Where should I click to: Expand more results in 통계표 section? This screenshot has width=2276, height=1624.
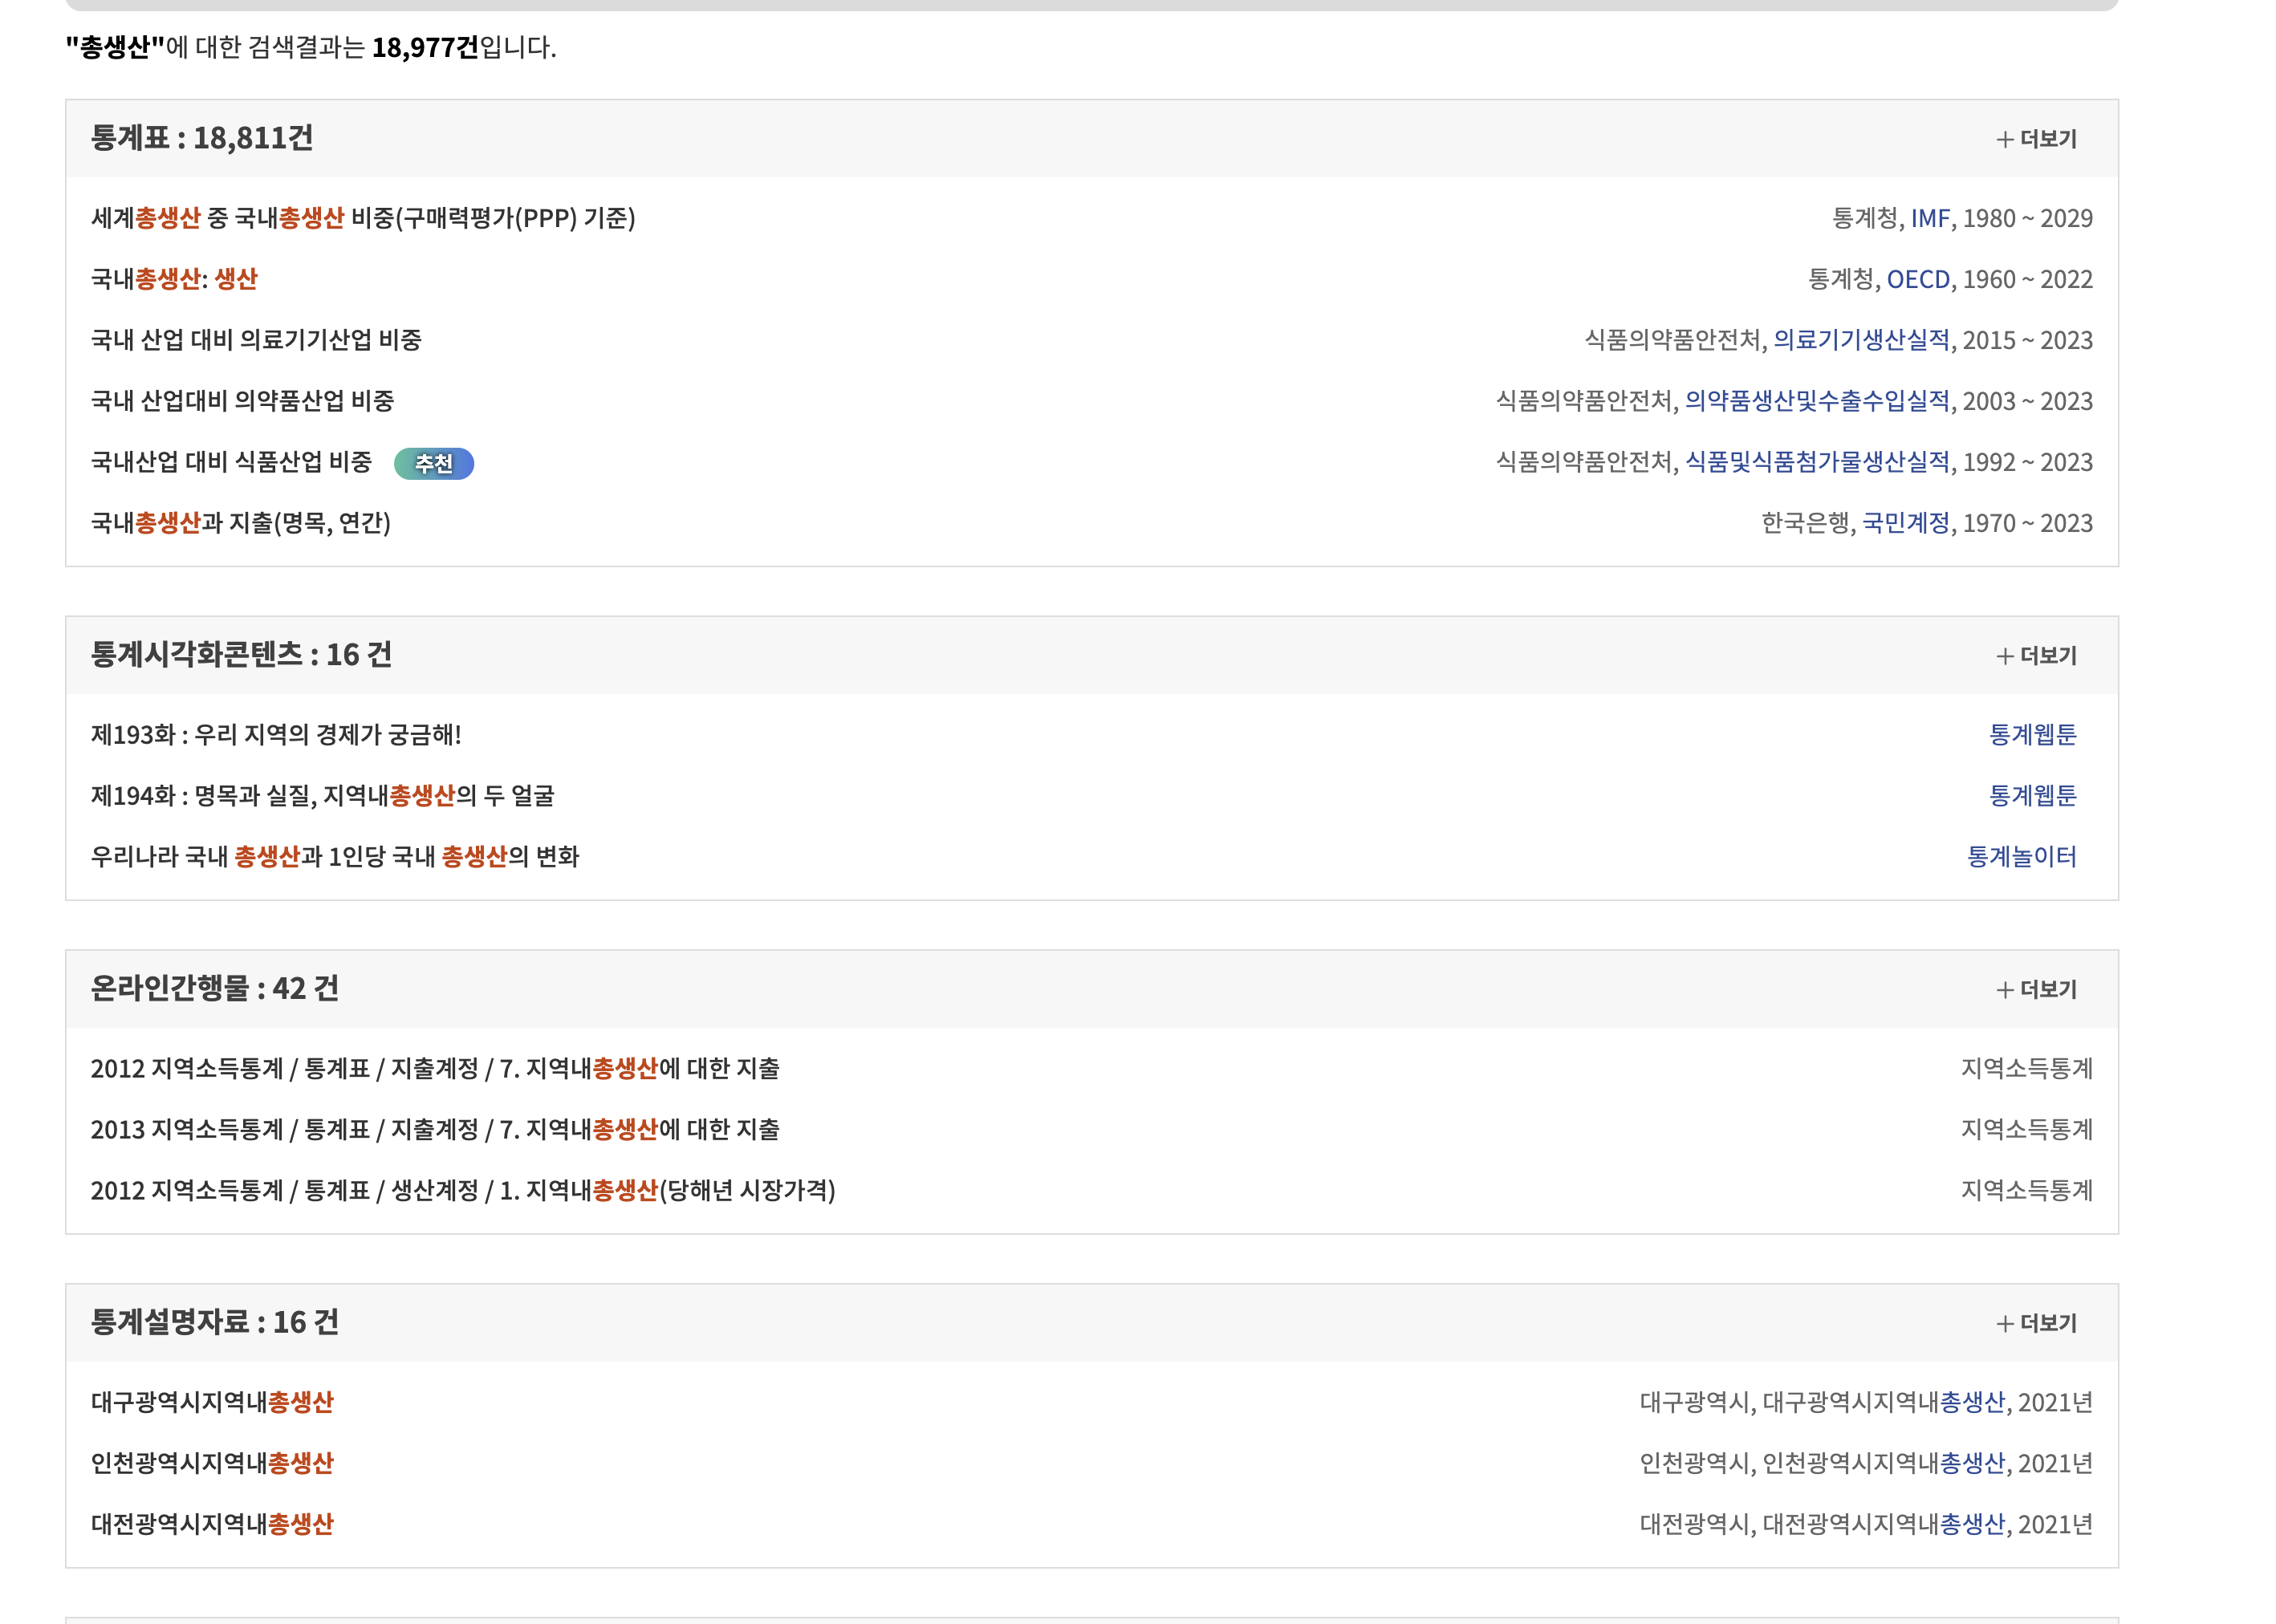tap(2035, 139)
